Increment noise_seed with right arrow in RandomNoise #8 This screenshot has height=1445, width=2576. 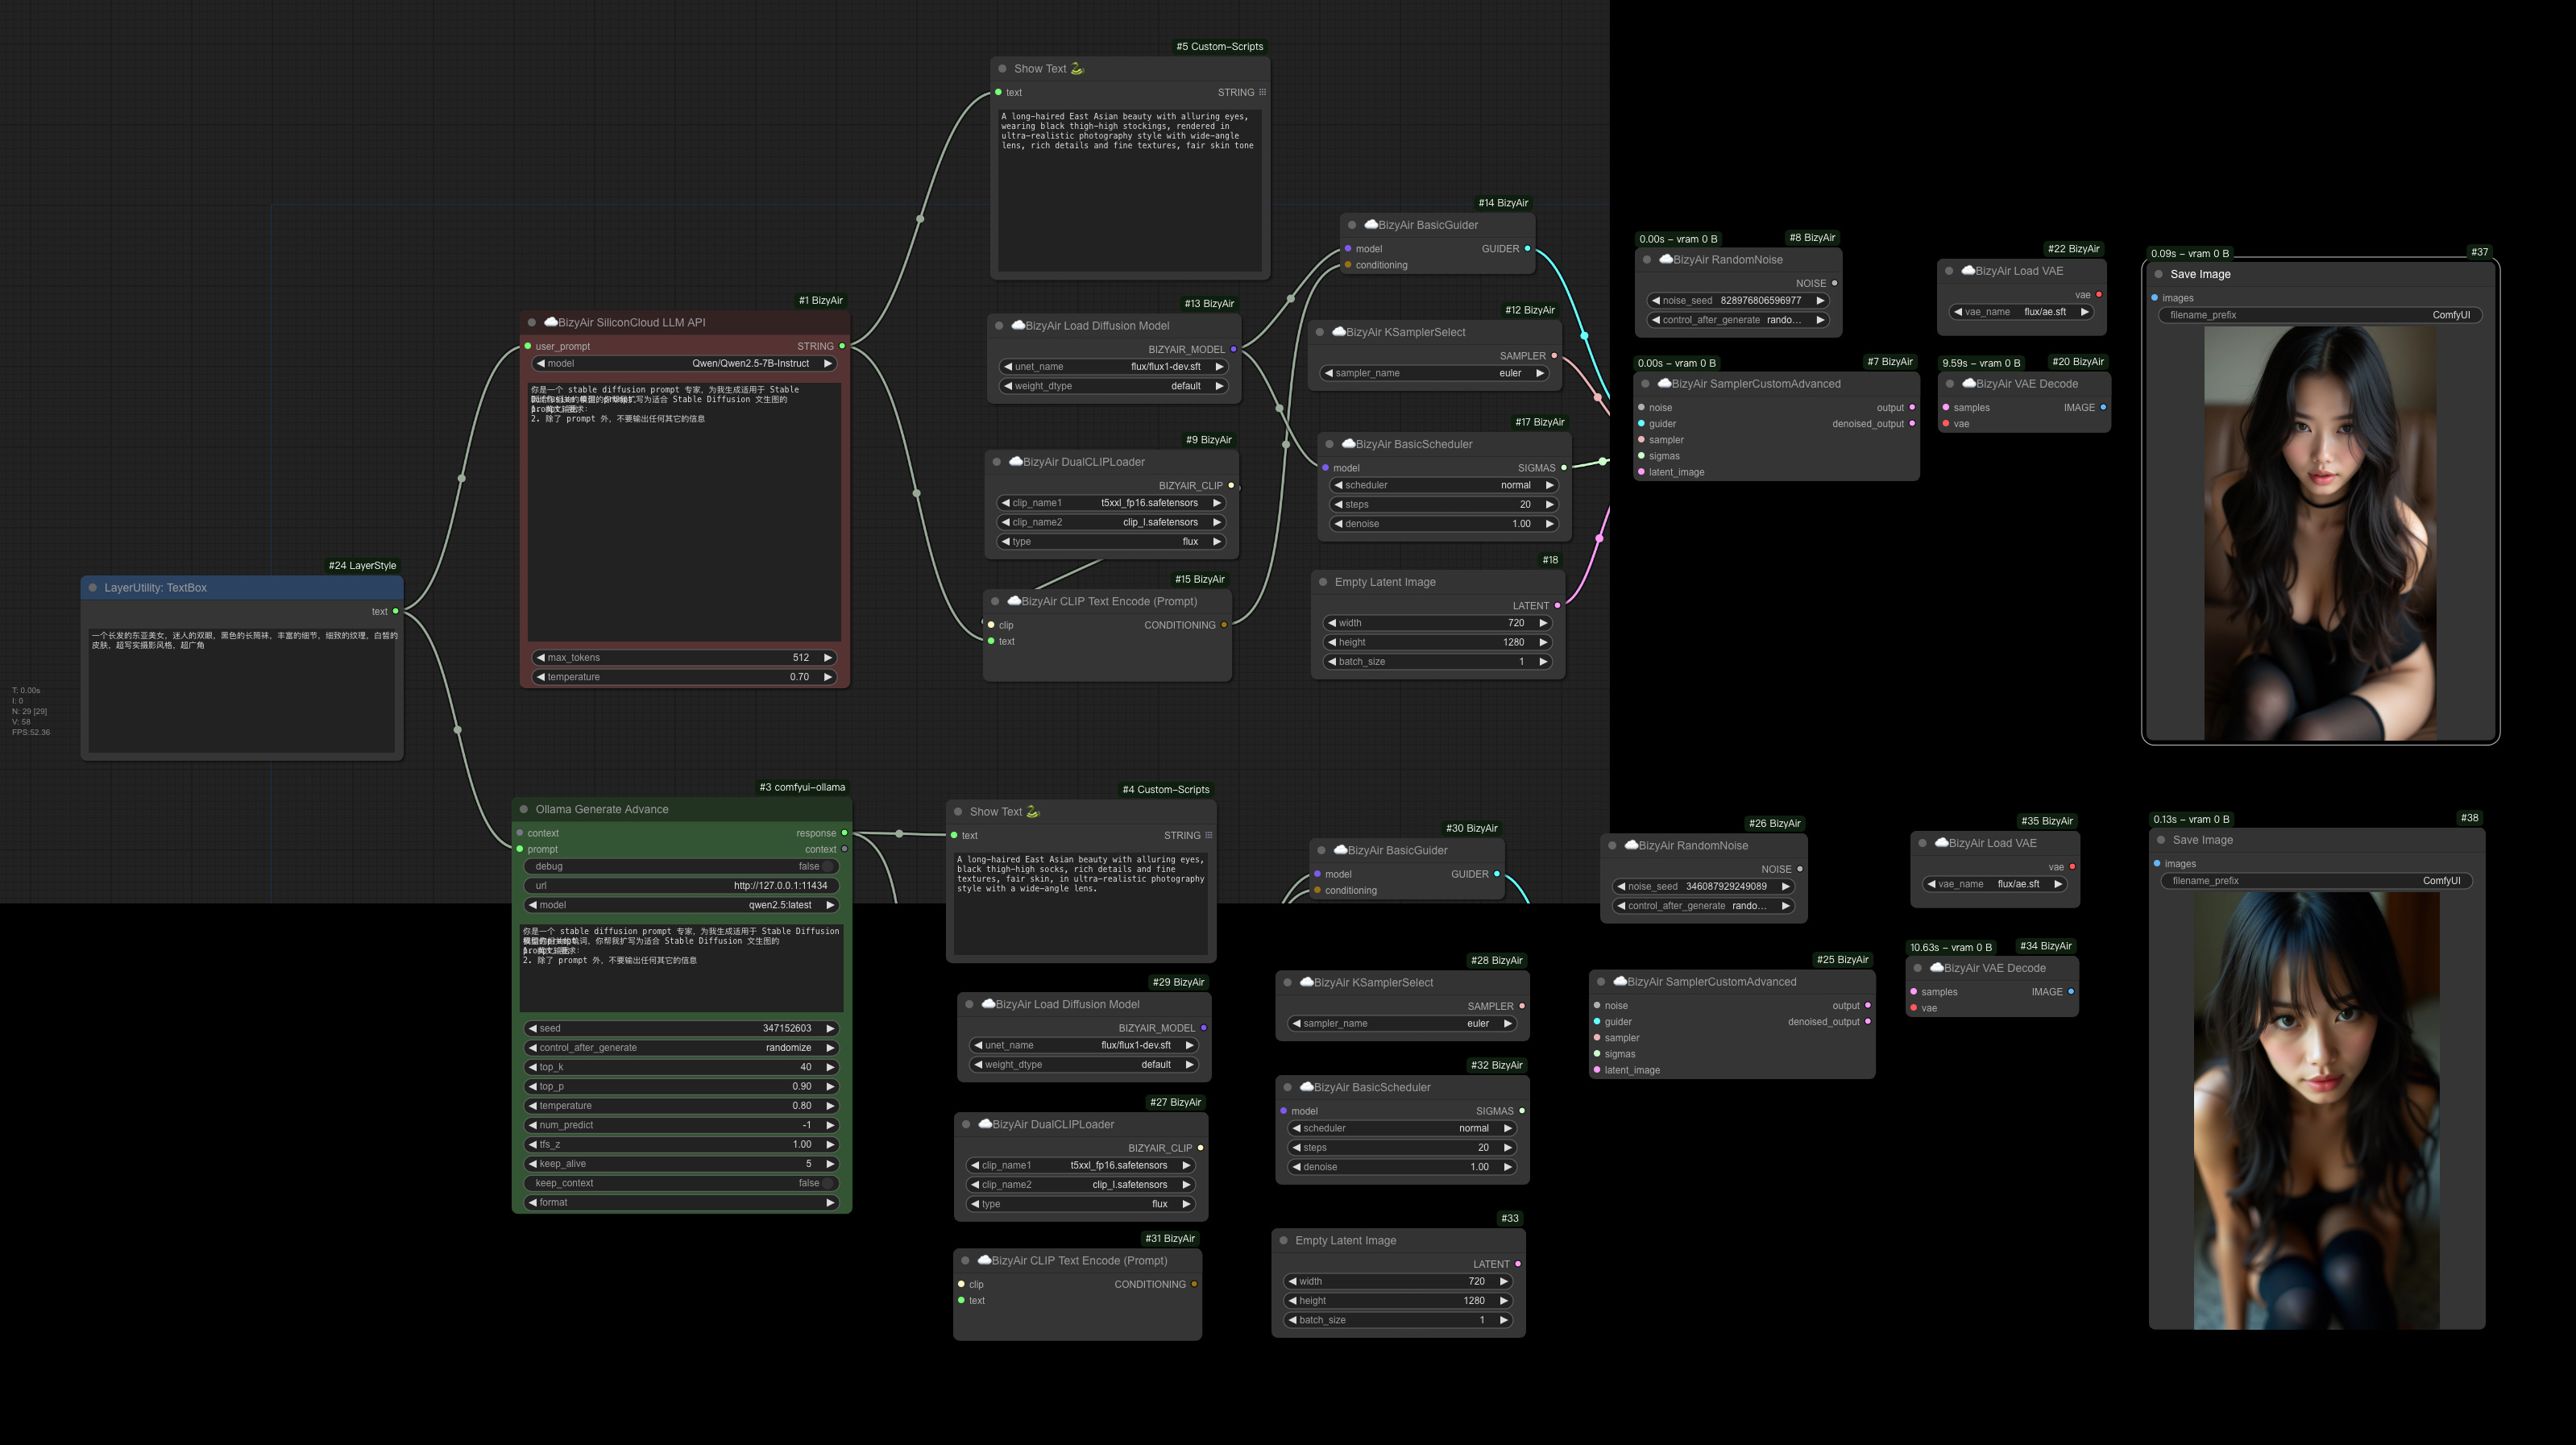tap(1822, 300)
